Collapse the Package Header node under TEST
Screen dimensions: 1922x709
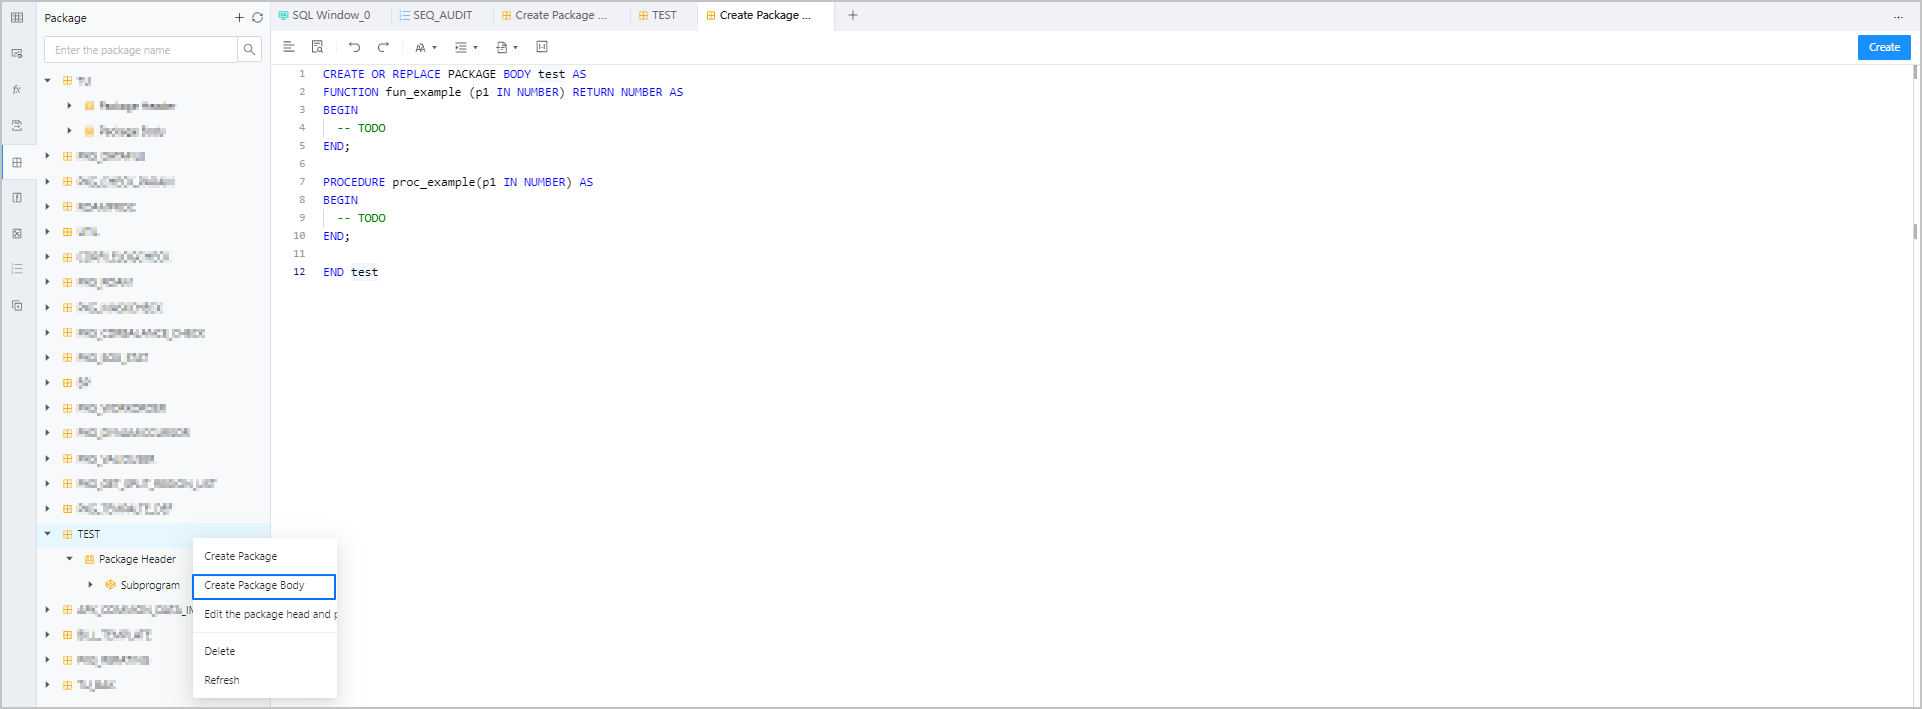click(x=69, y=559)
